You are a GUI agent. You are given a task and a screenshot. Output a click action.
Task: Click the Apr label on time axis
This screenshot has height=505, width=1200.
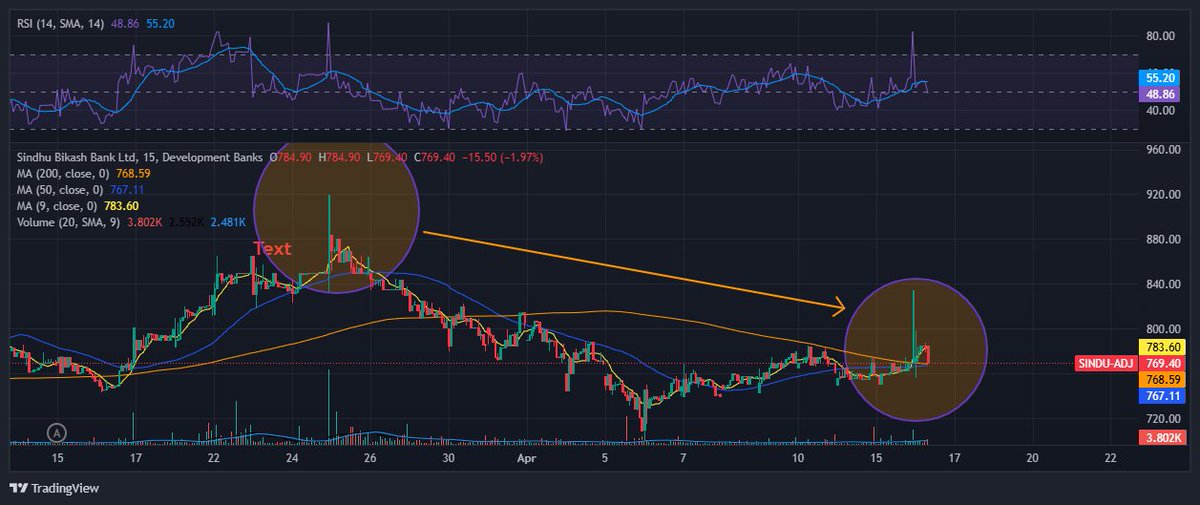pyautogui.click(x=527, y=457)
